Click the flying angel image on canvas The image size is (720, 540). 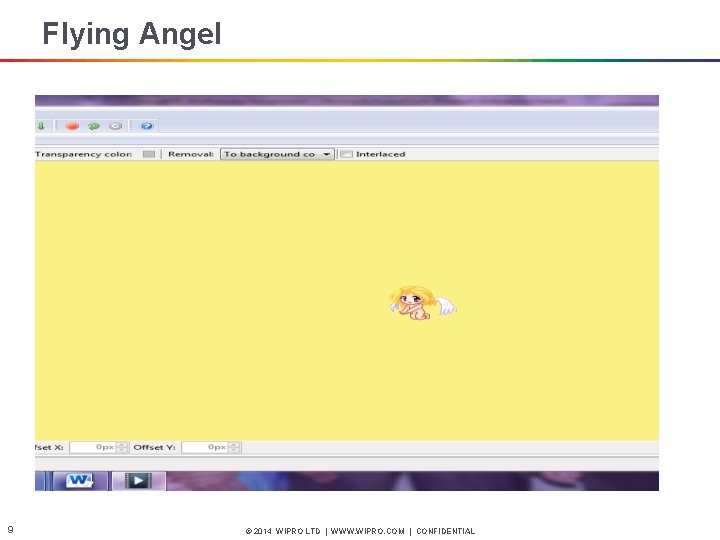point(422,303)
